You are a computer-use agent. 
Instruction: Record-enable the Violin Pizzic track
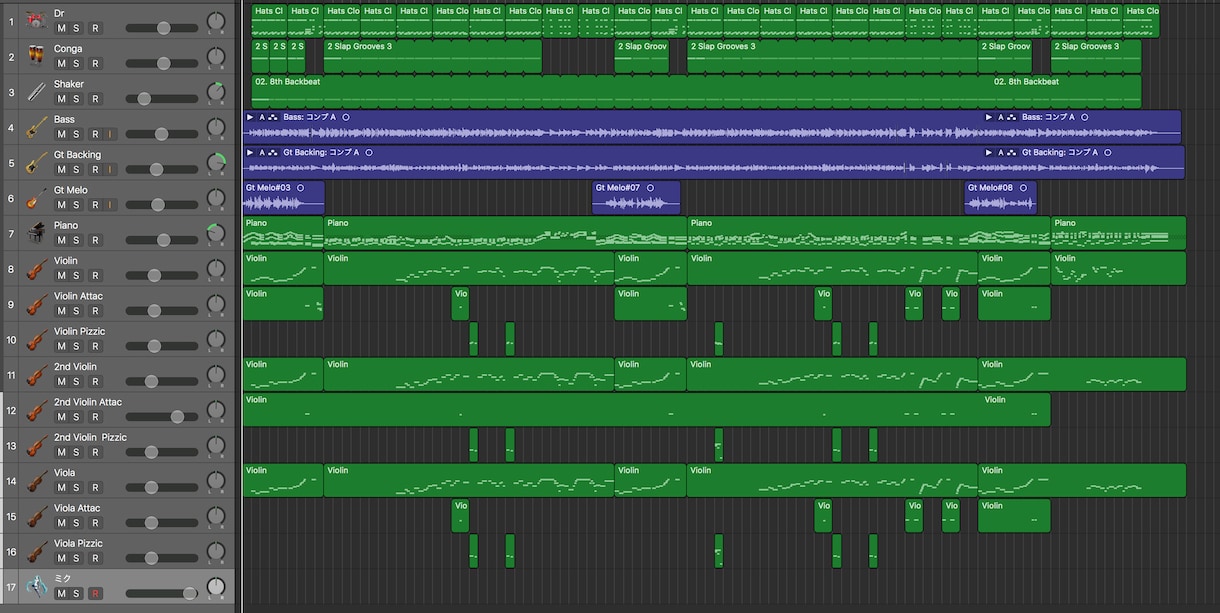coord(95,346)
